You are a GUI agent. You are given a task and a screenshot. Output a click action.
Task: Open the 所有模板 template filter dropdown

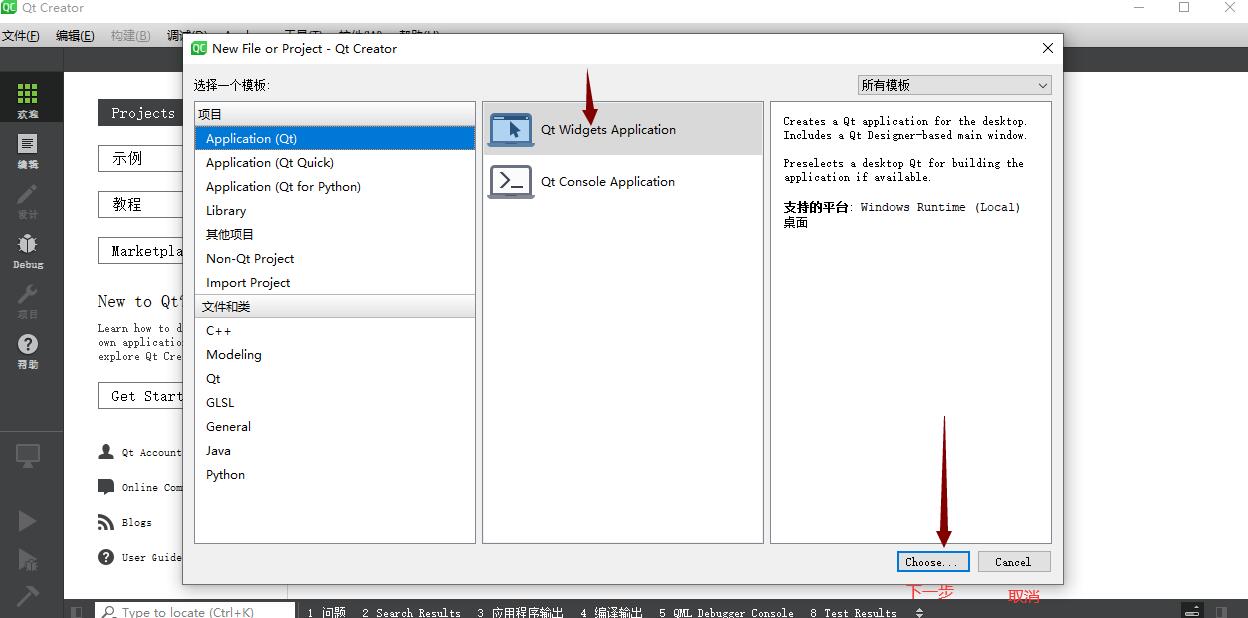pyautogui.click(x=955, y=85)
